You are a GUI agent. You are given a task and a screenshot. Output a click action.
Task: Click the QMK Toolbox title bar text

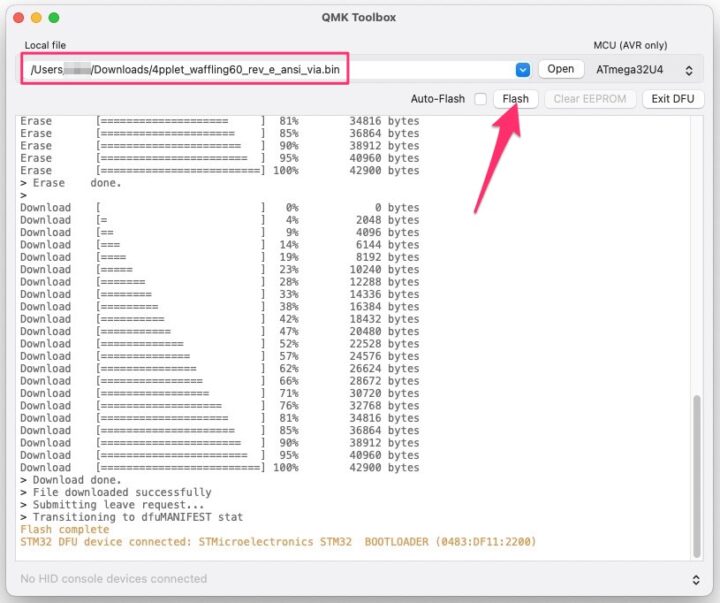click(x=359, y=18)
